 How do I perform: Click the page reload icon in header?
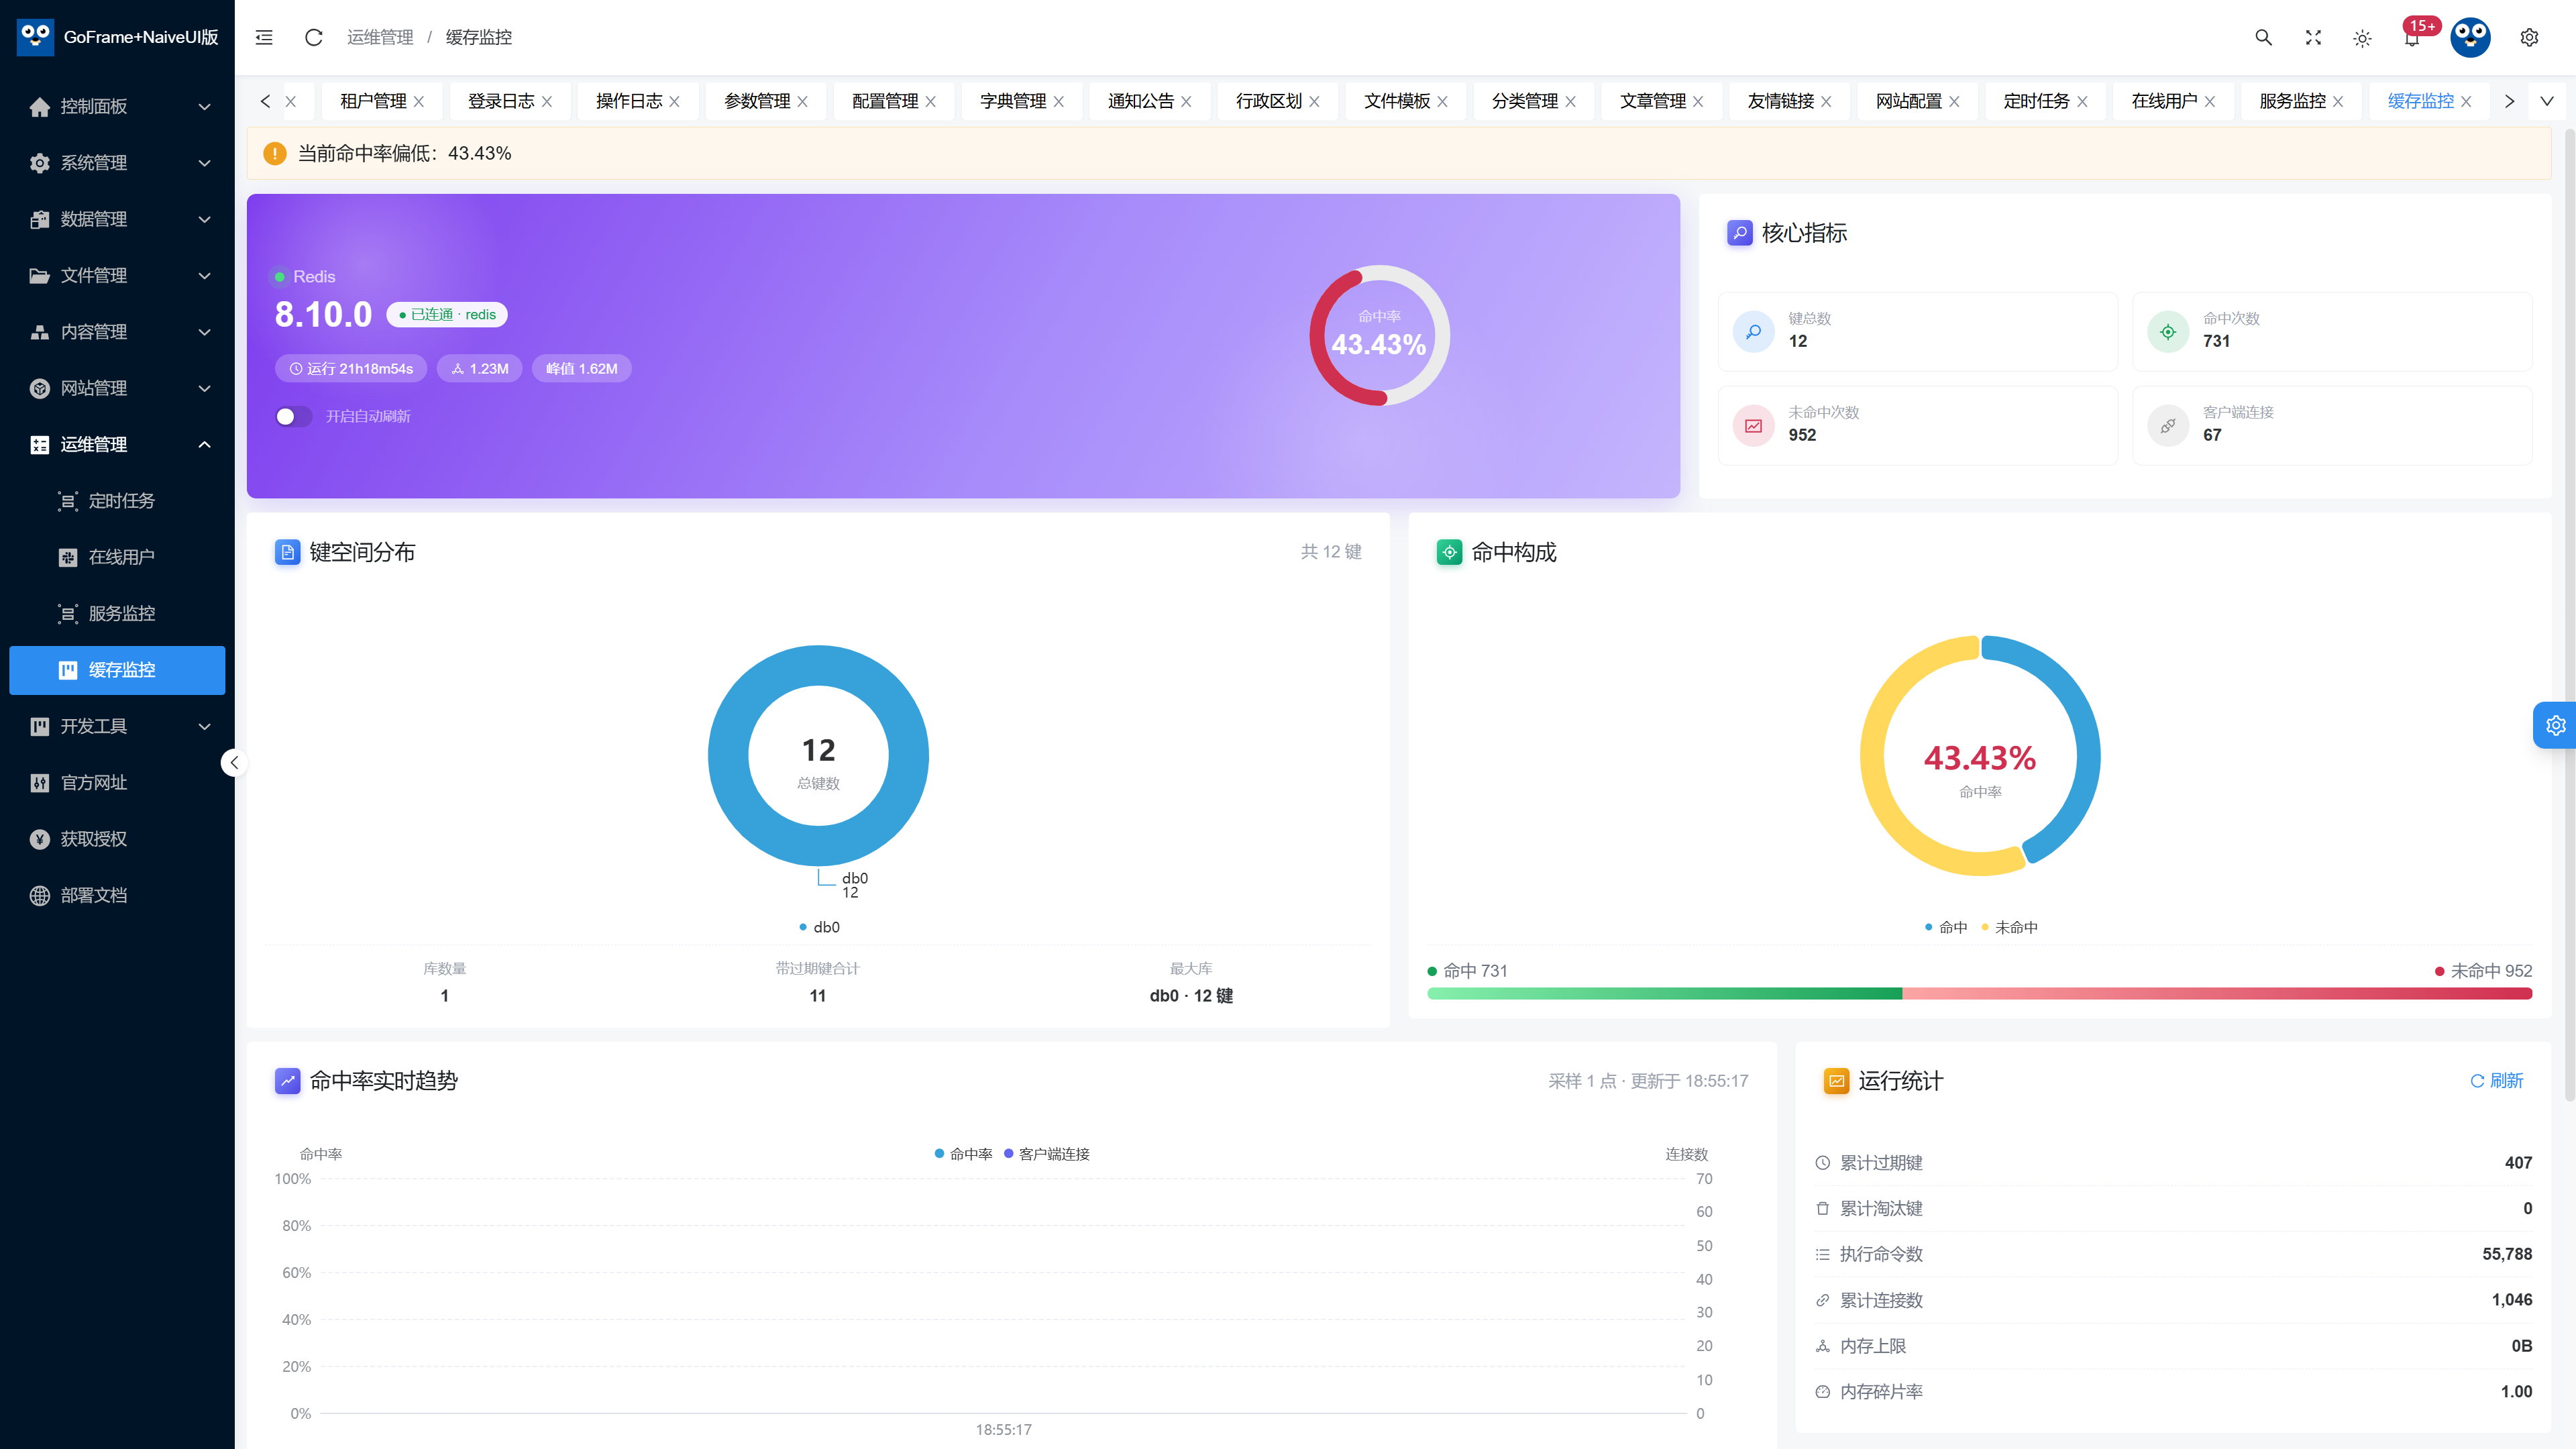[x=313, y=37]
